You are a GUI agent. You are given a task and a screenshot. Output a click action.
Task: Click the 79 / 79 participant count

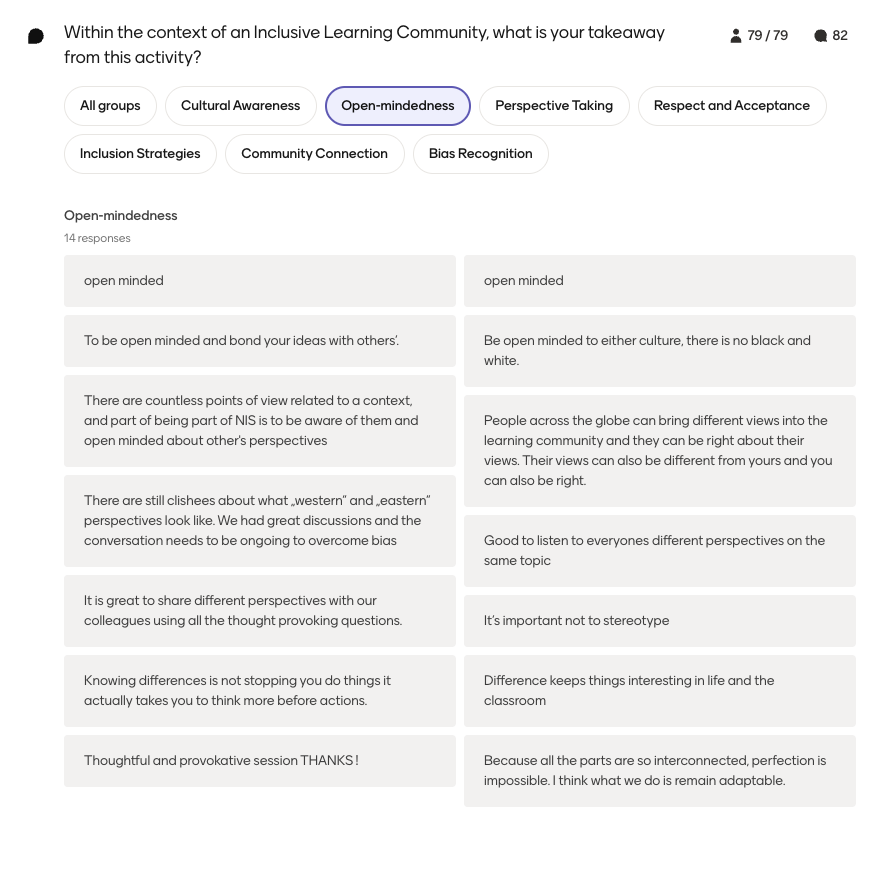(767, 35)
